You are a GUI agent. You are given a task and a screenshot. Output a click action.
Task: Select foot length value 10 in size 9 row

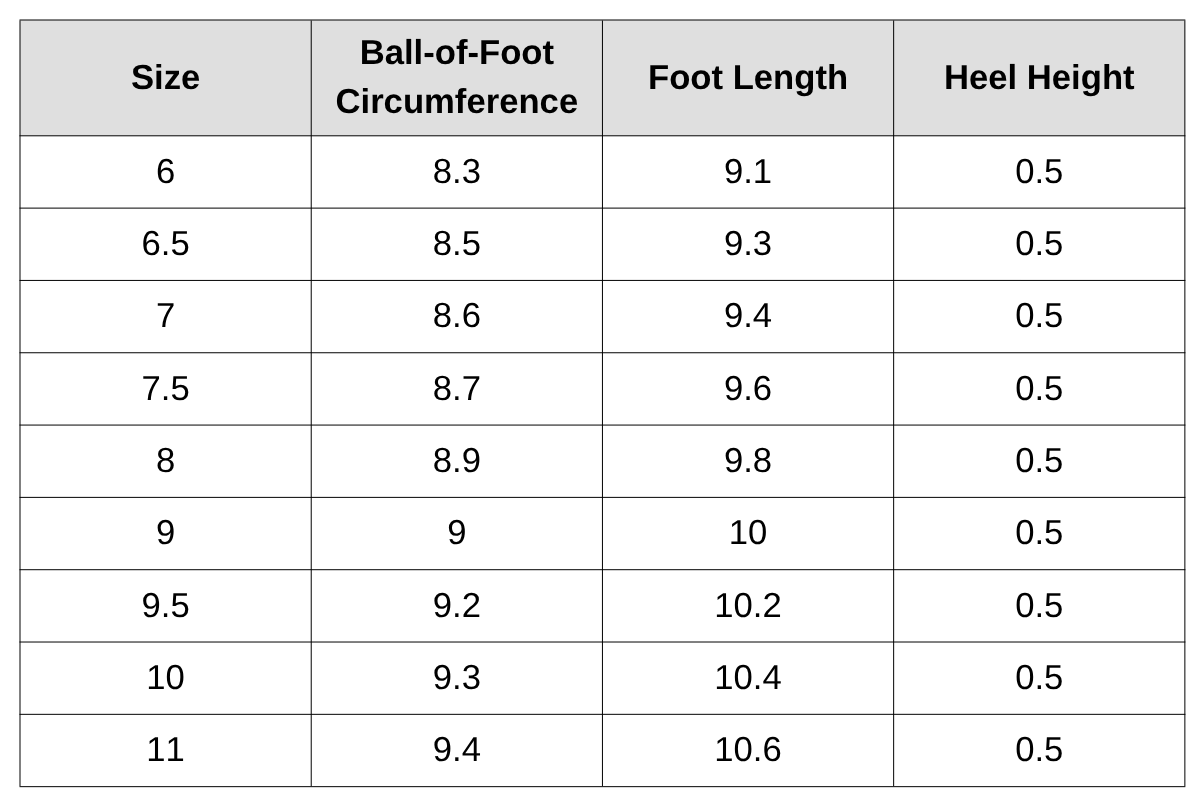pos(747,533)
